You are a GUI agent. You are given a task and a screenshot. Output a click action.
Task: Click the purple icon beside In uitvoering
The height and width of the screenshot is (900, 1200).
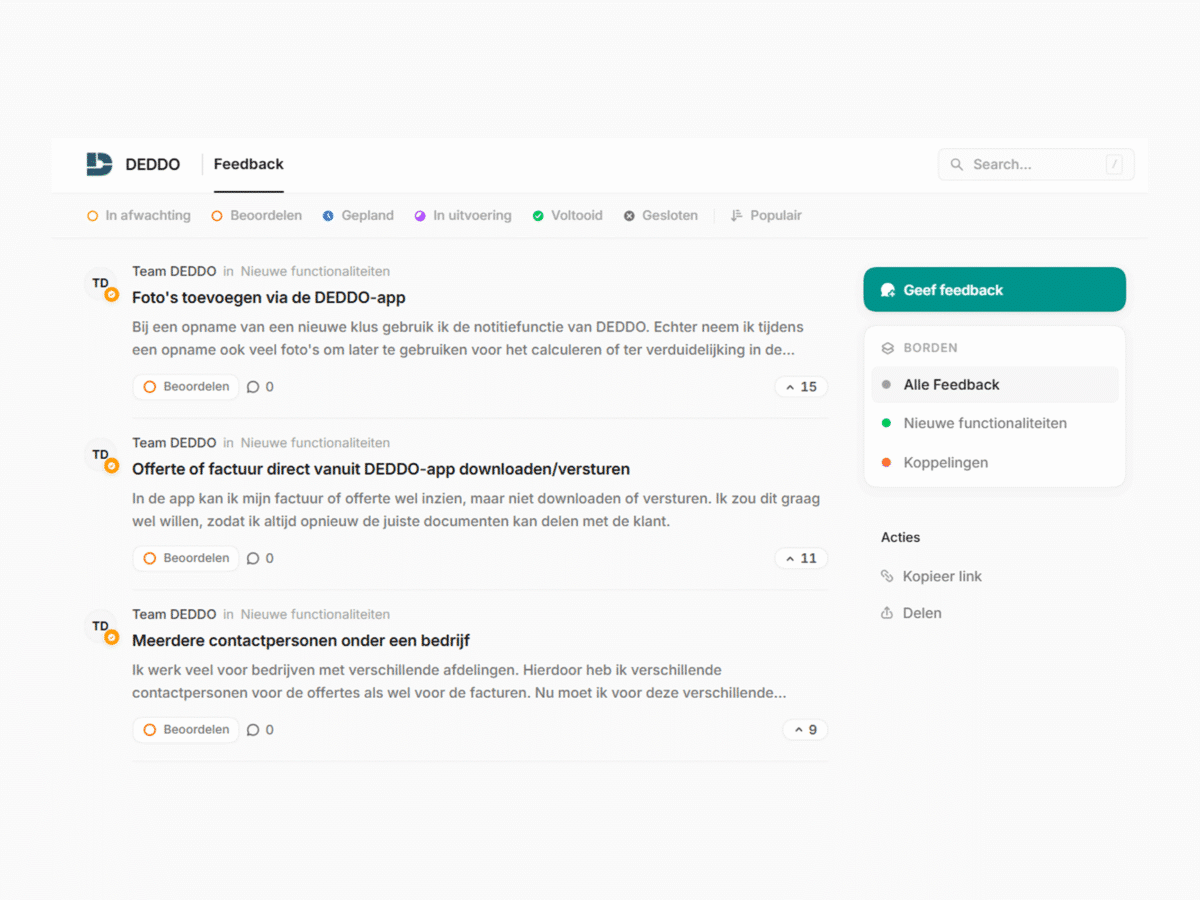pyautogui.click(x=420, y=216)
